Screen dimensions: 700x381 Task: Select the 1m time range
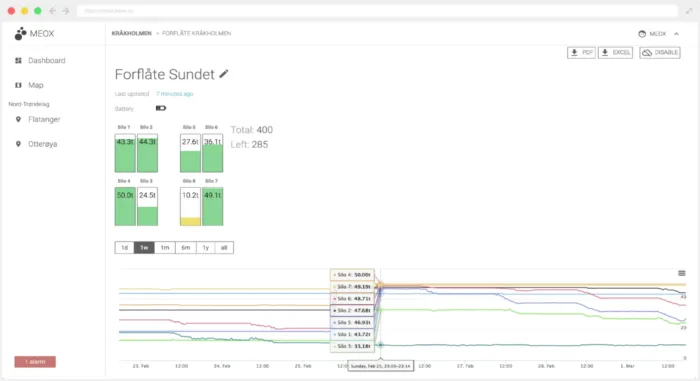[165, 247]
